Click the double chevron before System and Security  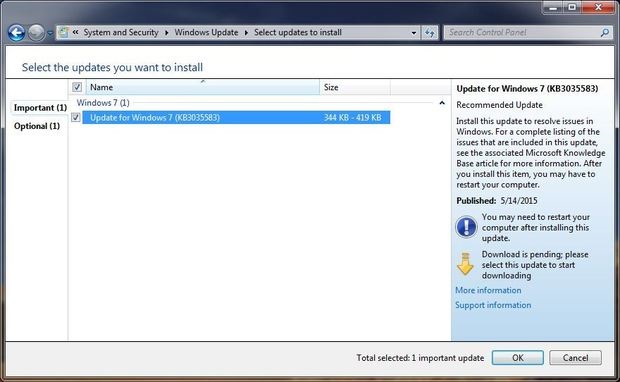75,32
